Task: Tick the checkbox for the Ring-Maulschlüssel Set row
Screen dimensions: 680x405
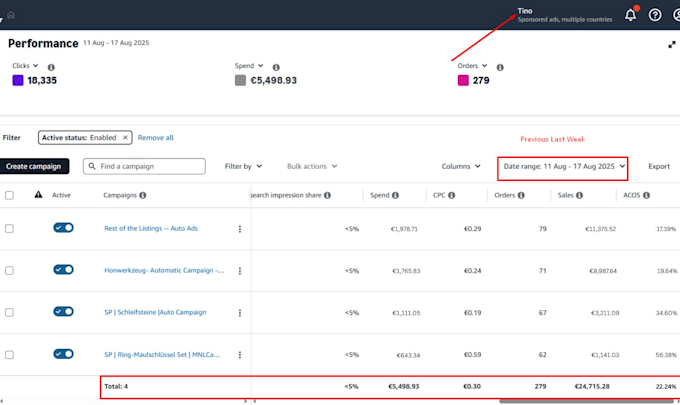Action: [x=9, y=355]
